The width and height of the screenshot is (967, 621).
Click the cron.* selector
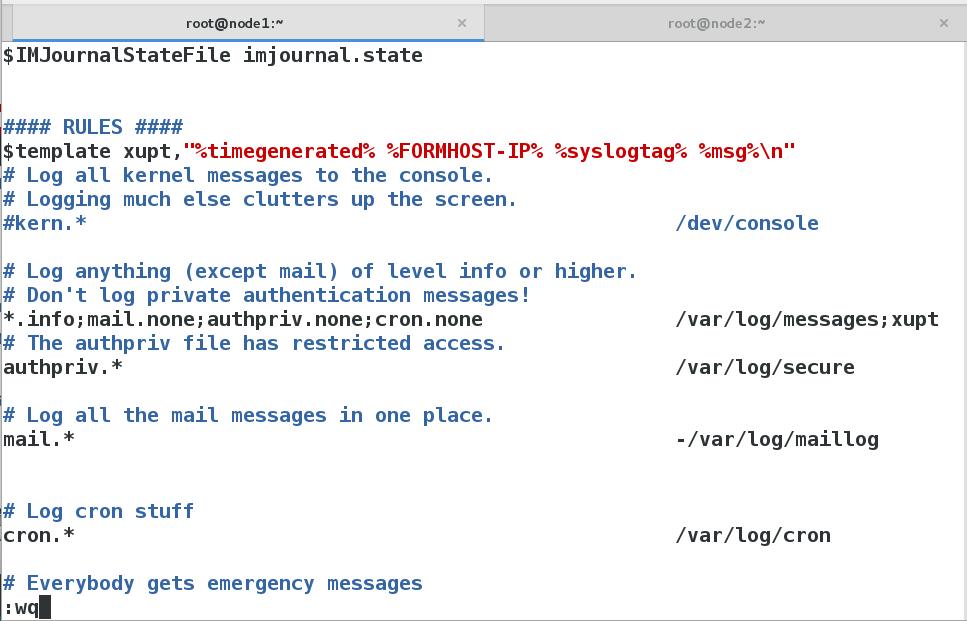39,536
